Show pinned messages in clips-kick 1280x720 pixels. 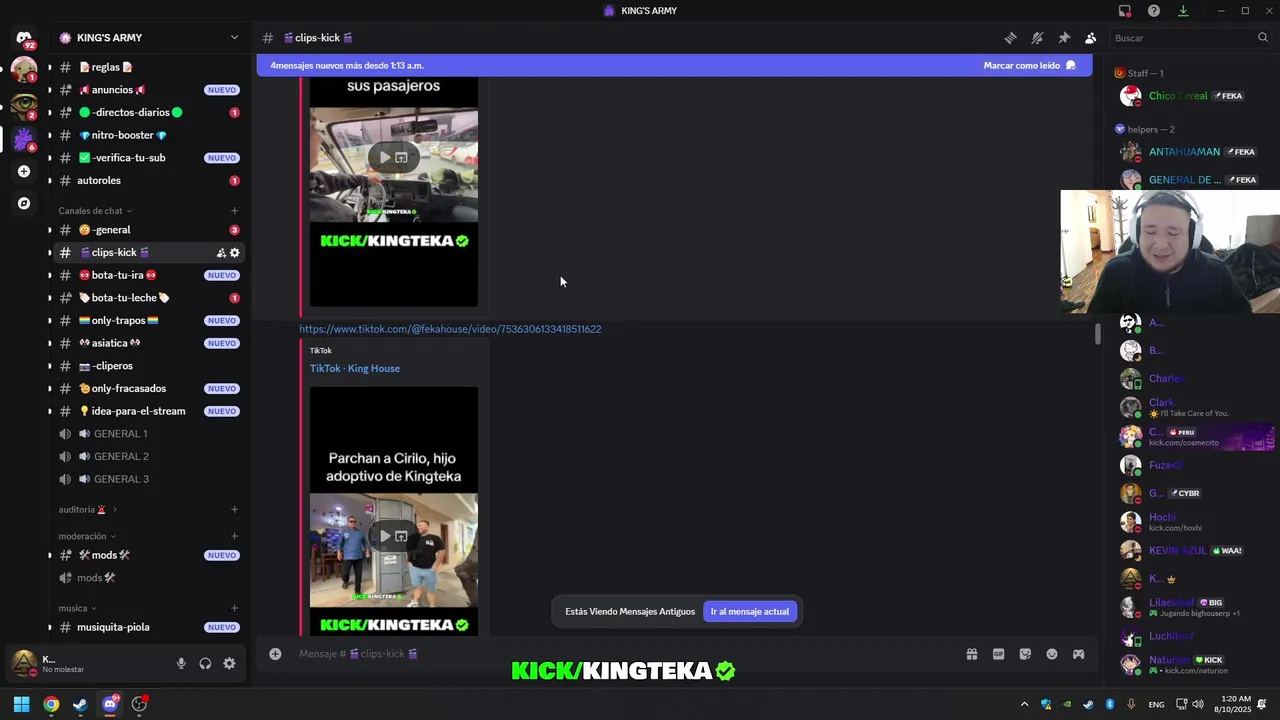pyautogui.click(x=1064, y=38)
